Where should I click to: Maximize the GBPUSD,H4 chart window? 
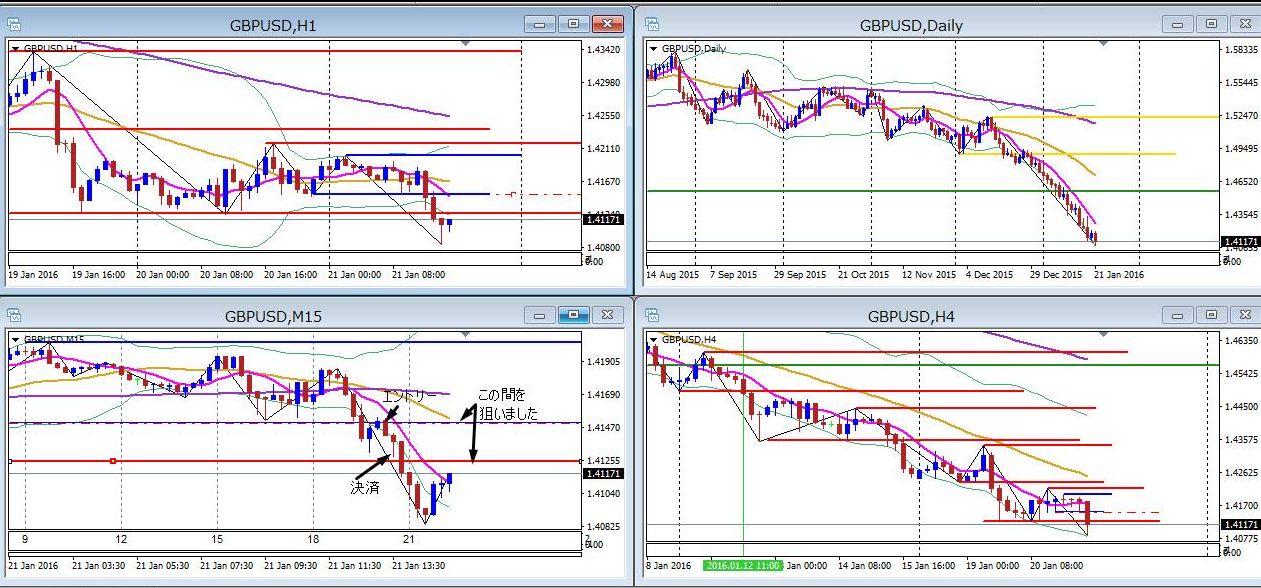tap(1211, 316)
